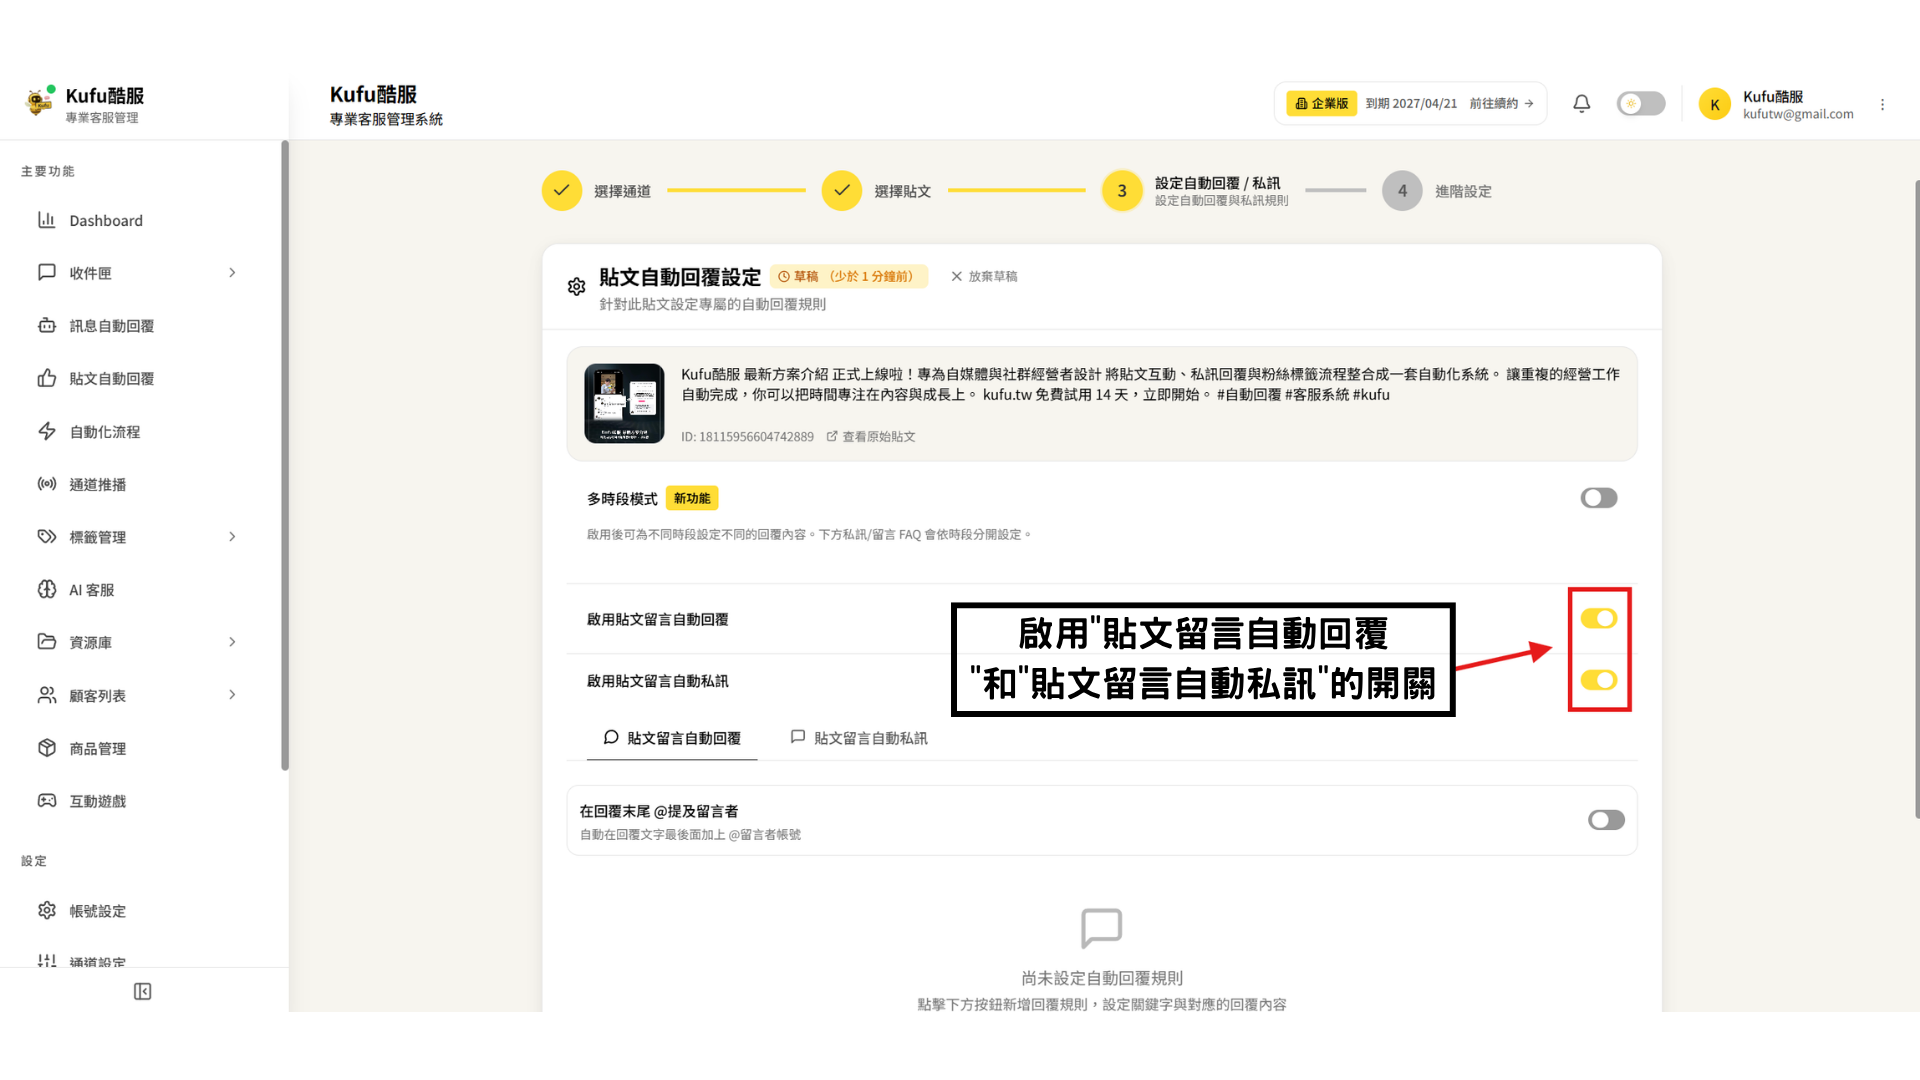Click the 選擇貼文 step label

tap(903, 191)
